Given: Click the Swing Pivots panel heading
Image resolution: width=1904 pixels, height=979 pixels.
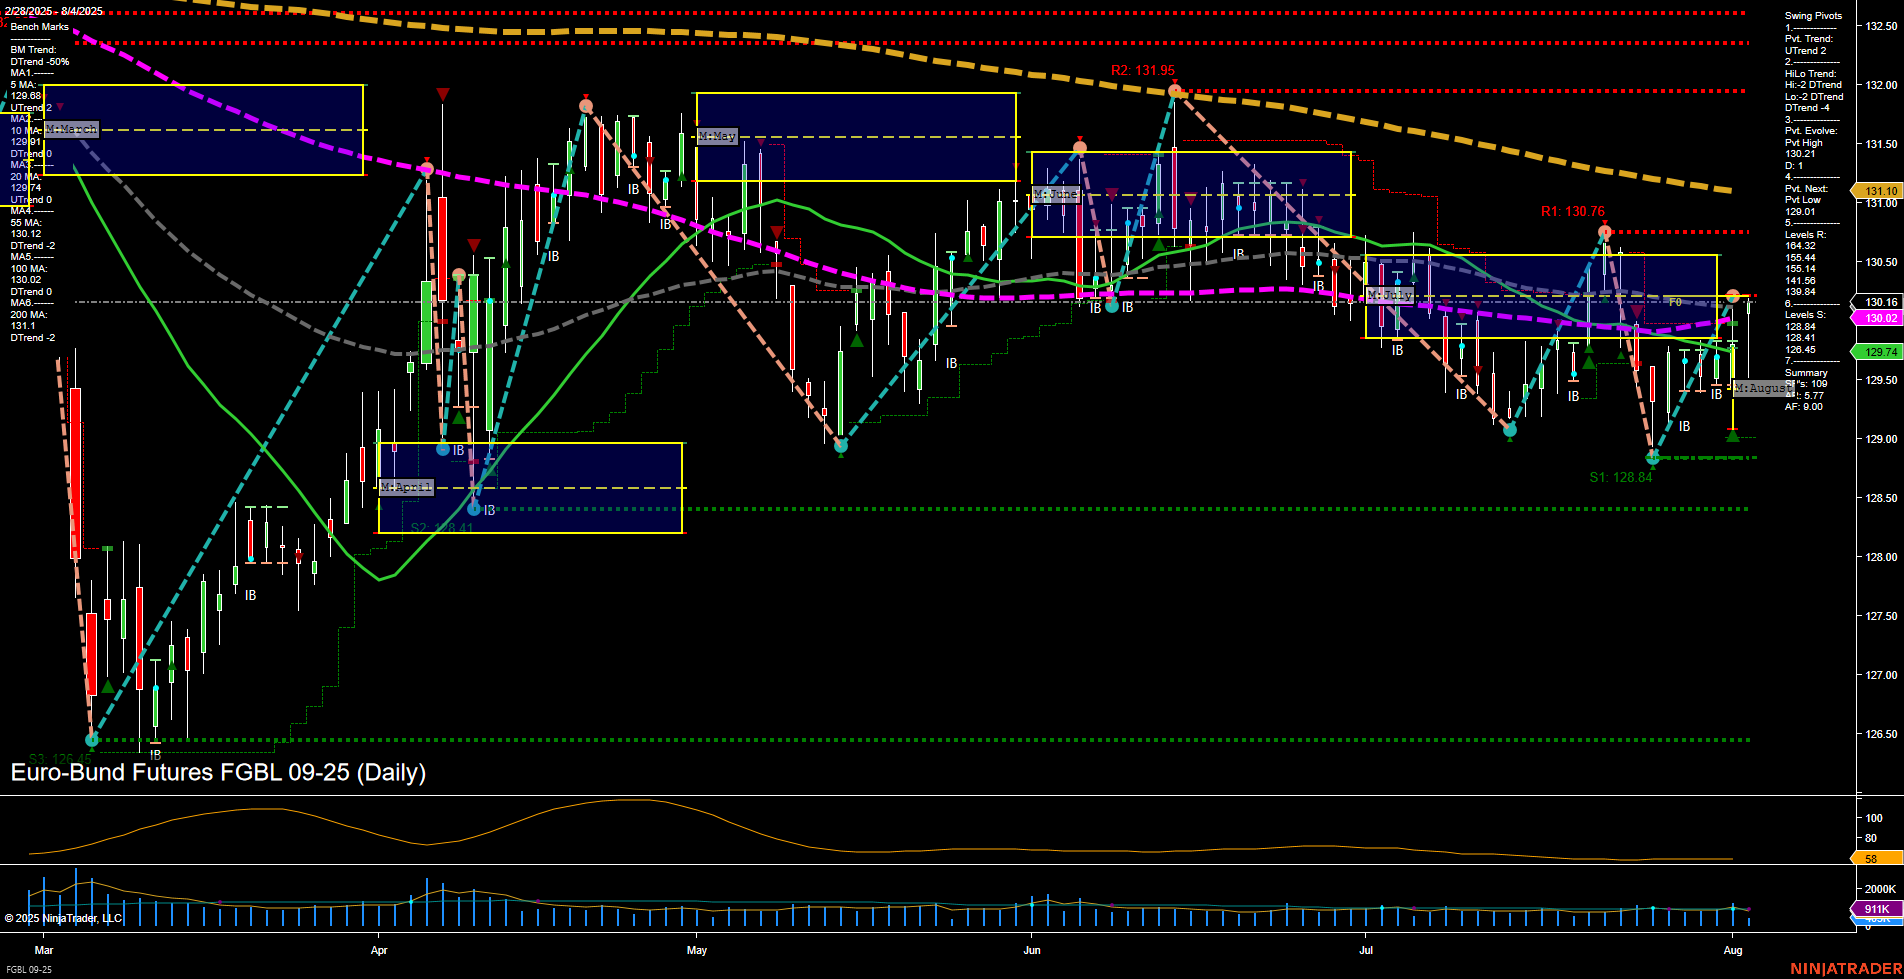Looking at the screenshot, I should 1813,16.
